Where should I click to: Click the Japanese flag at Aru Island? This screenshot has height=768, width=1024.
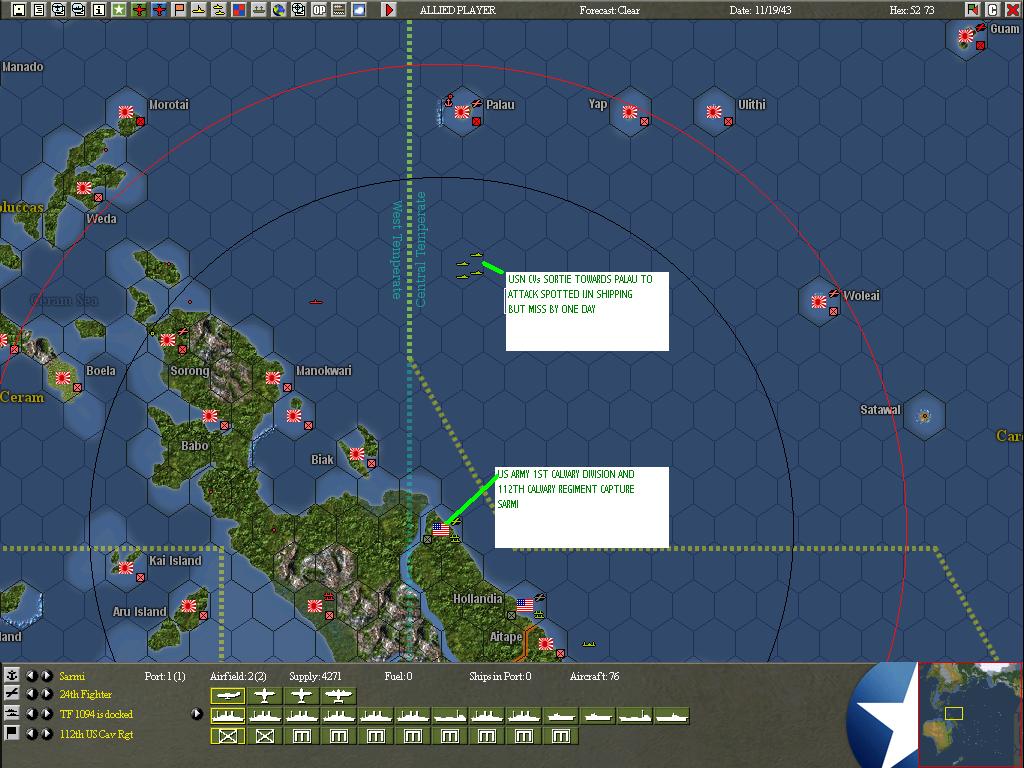point(189,606)
